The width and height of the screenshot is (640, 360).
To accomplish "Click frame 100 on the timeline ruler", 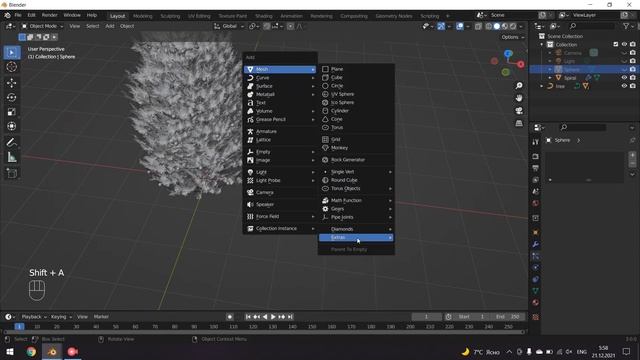I will [213, 327].
